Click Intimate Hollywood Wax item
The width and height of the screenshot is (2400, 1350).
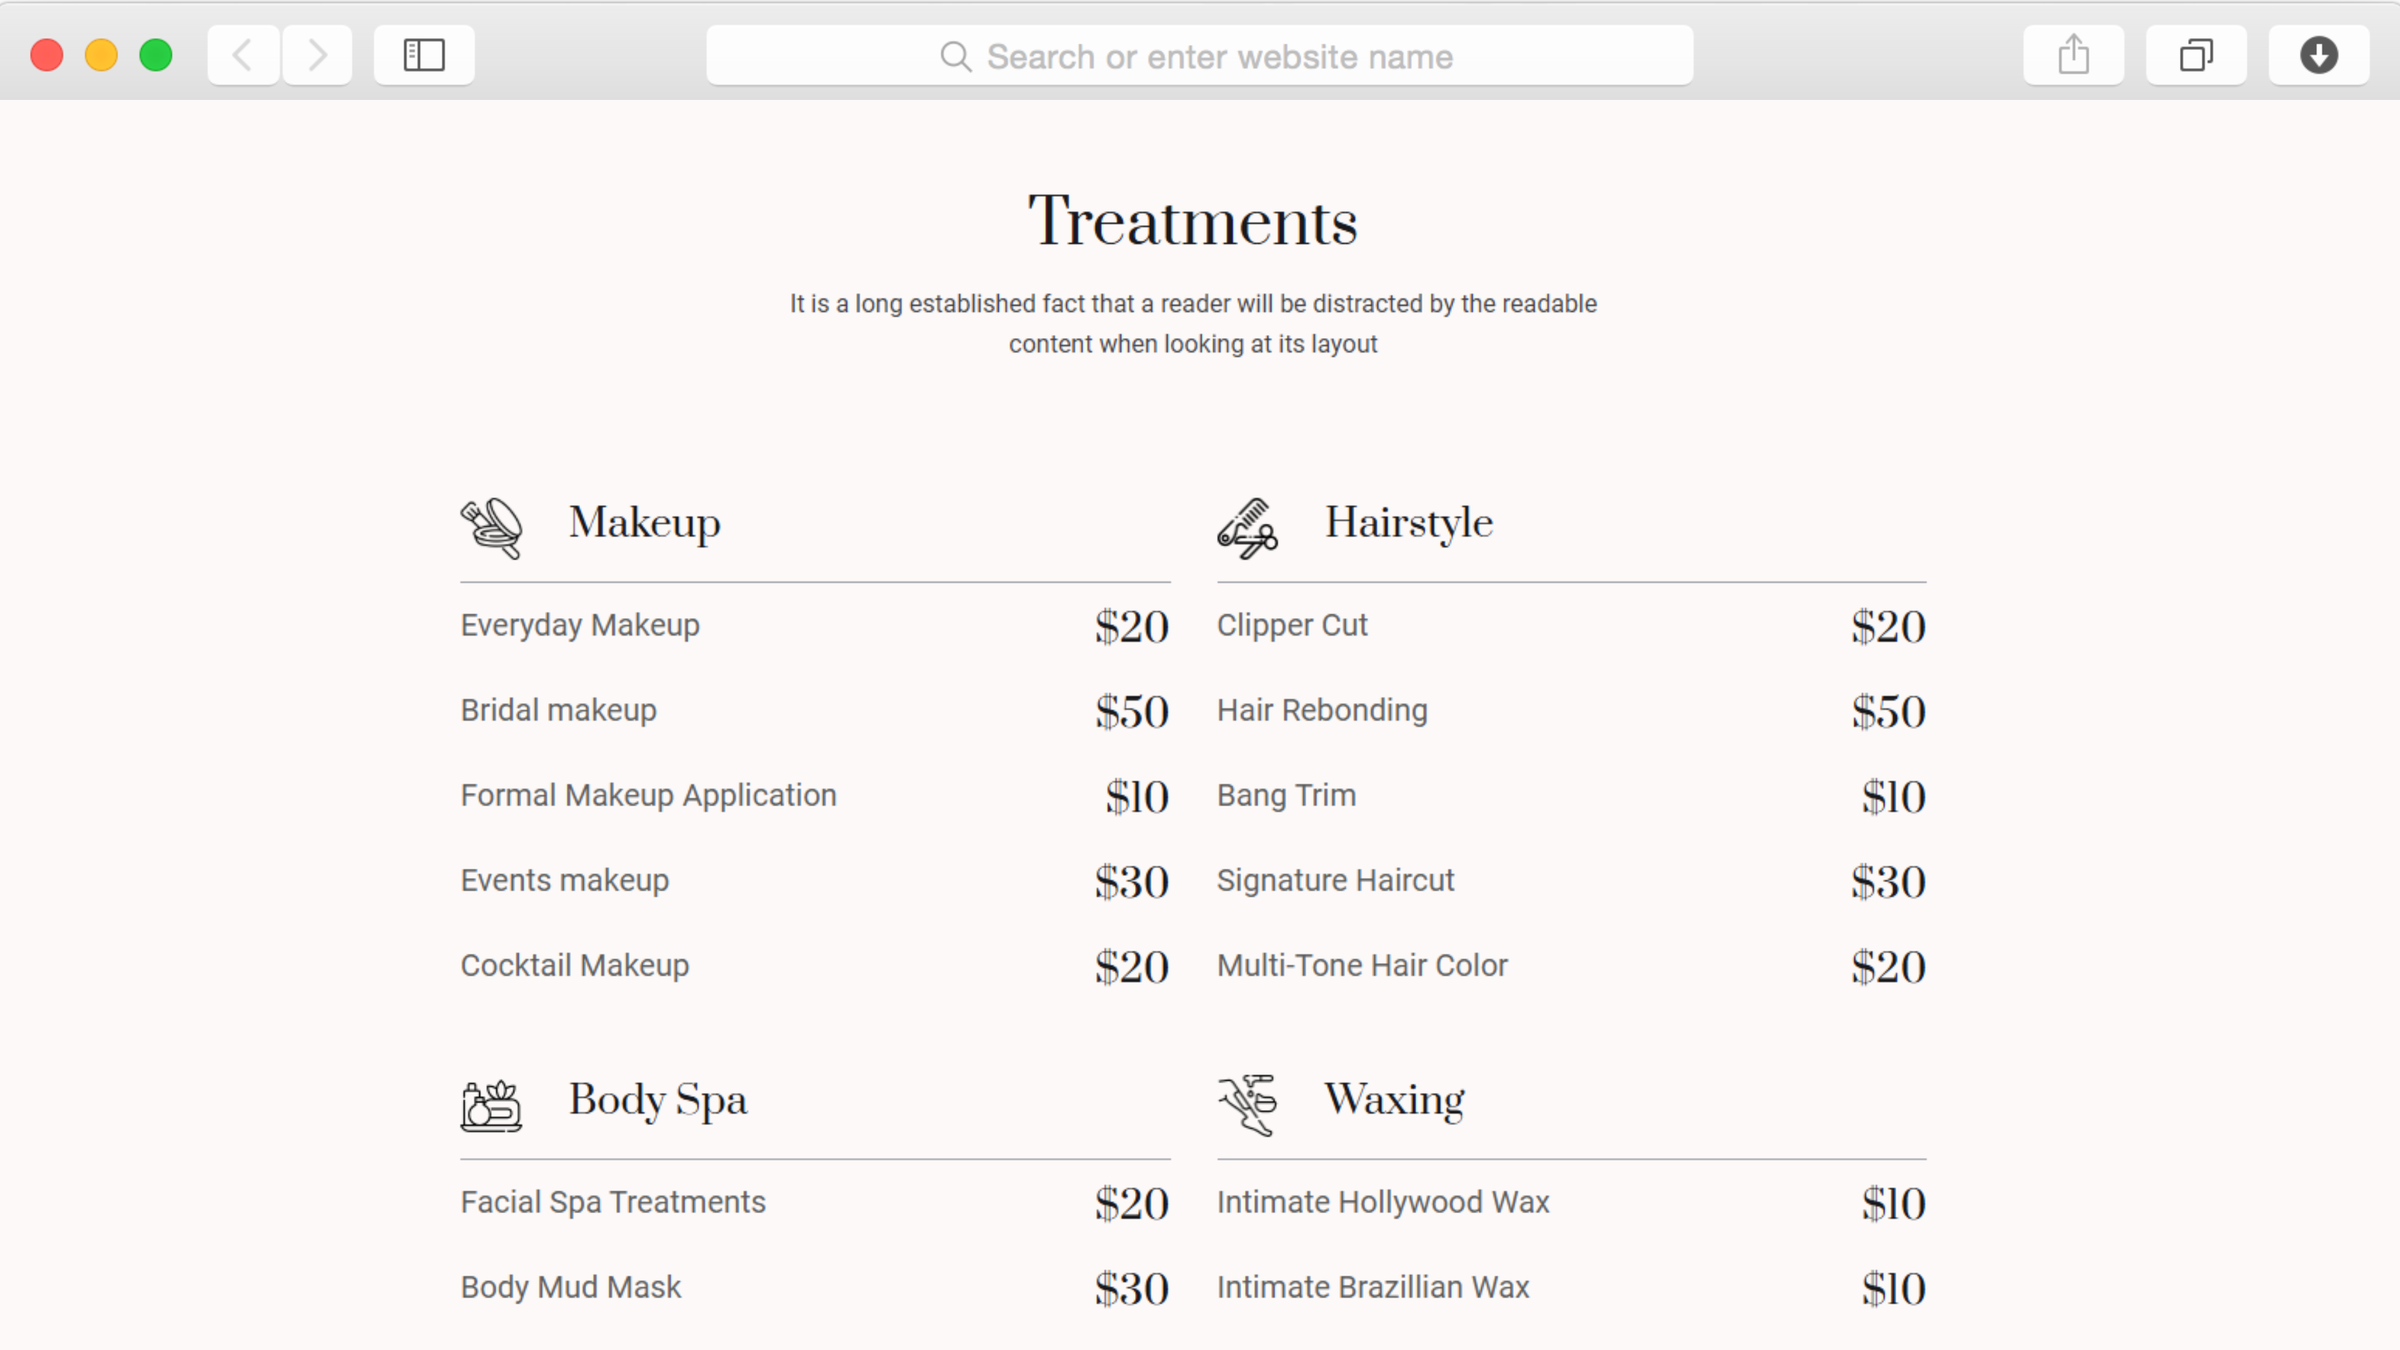(1382, 1201)
